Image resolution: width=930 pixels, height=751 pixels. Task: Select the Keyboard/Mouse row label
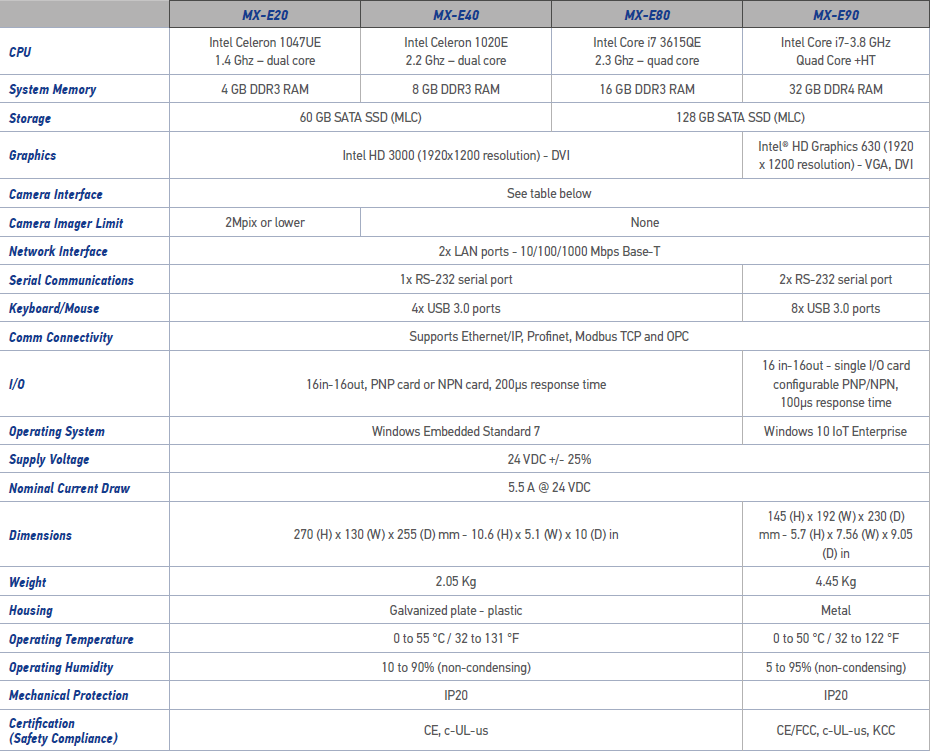(54, 308)
